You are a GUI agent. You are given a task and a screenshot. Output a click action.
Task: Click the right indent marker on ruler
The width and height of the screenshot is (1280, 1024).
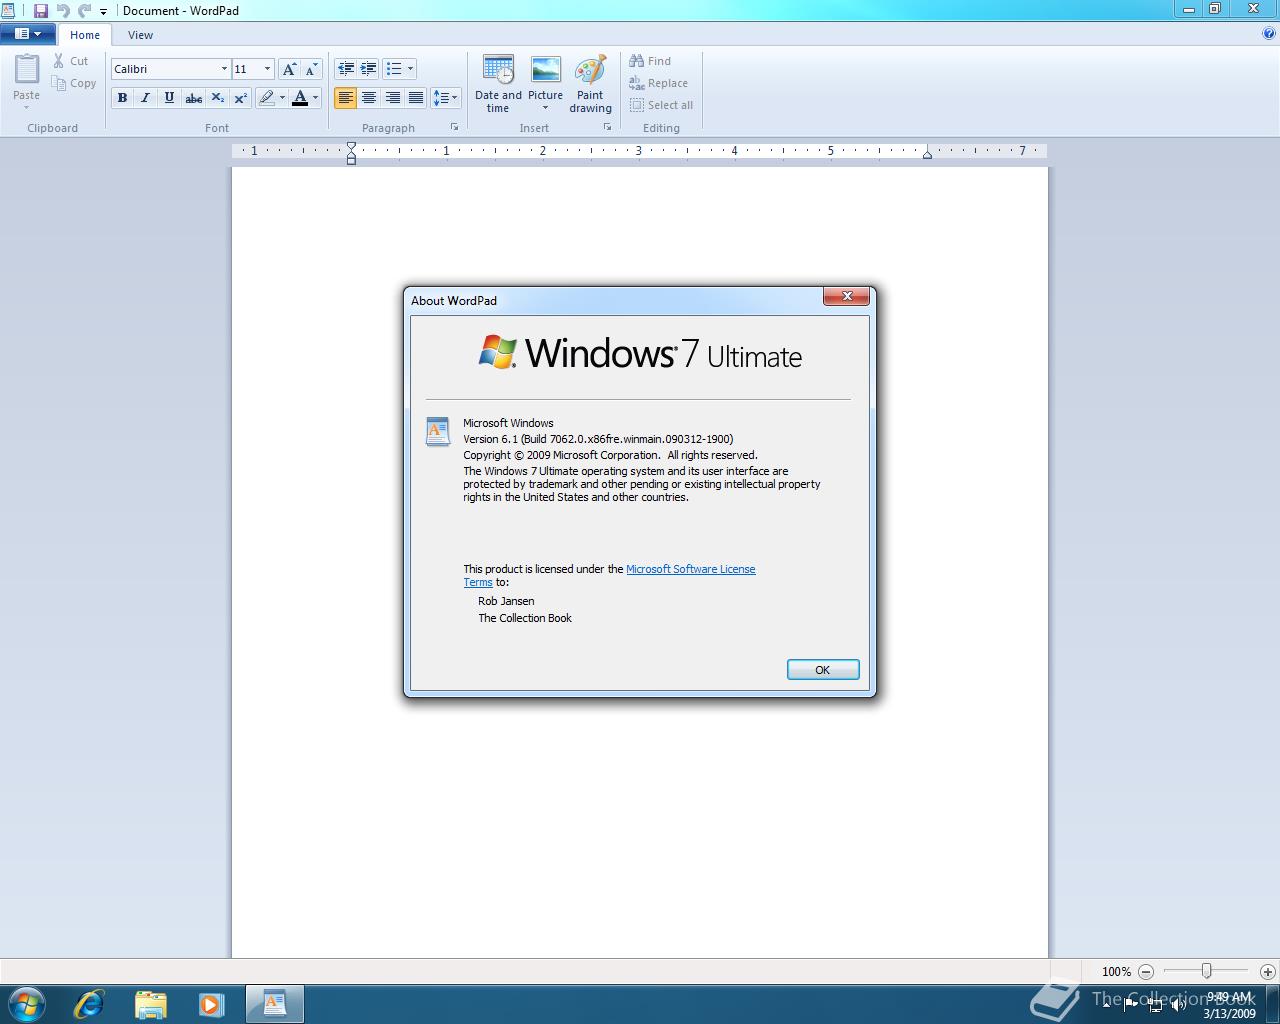927,154
